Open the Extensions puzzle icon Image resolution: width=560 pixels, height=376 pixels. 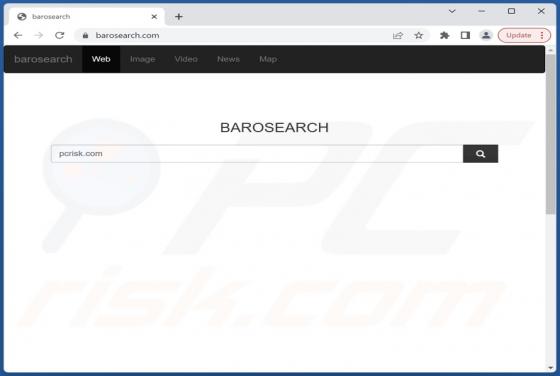445,35
